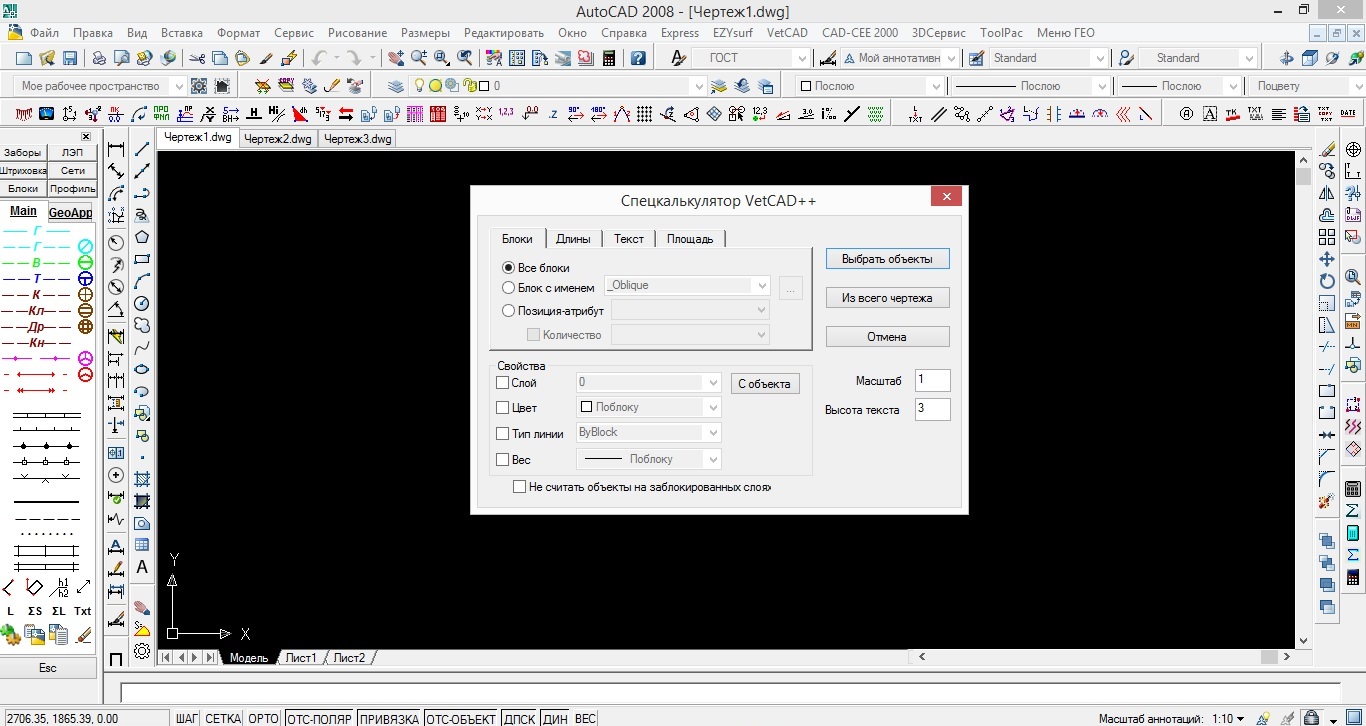Click the 'Из всего чертежа' button

click(x=887, y=298)
